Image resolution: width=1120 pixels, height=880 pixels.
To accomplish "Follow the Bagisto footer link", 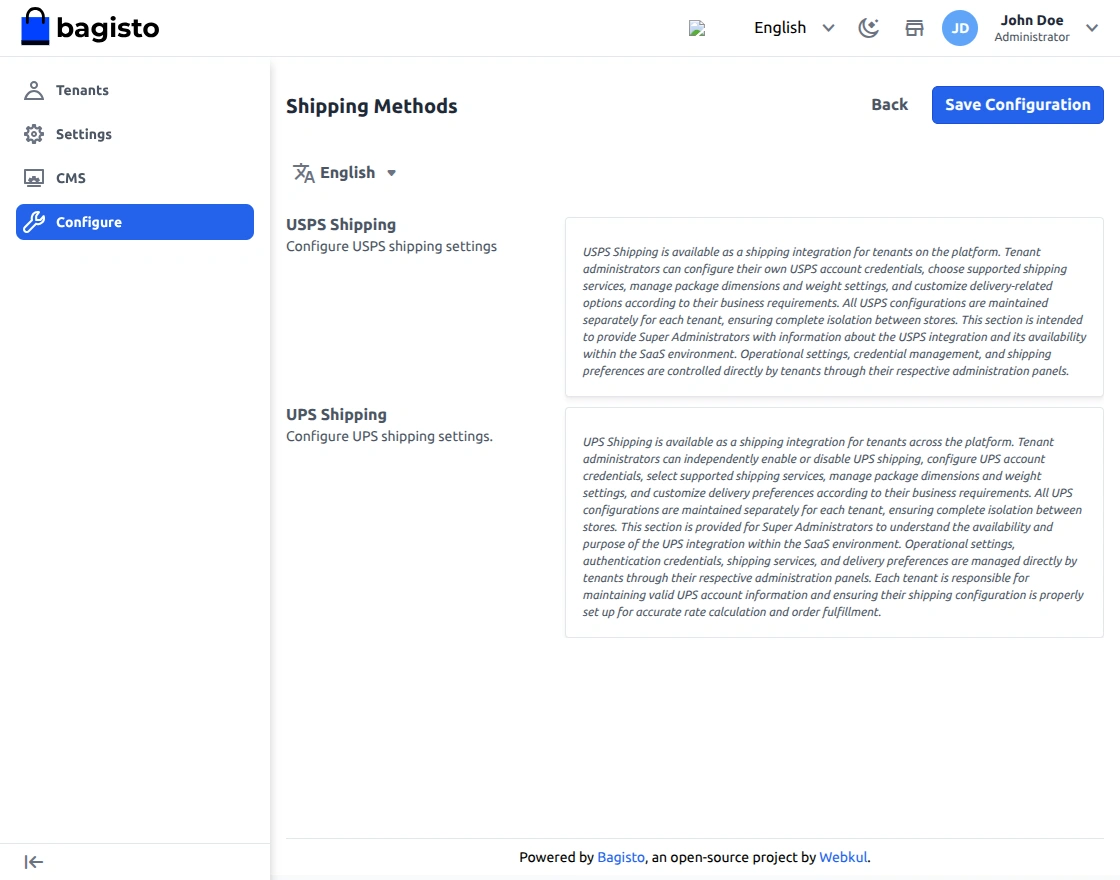I will pyautogui.click(x=620, y=857).
